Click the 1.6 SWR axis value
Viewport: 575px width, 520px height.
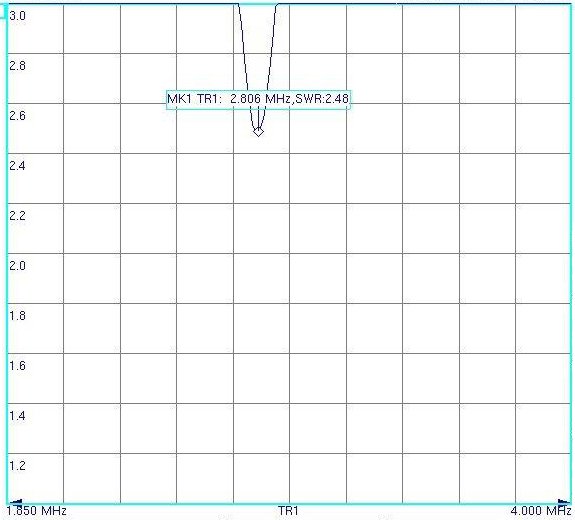(17, 366)
